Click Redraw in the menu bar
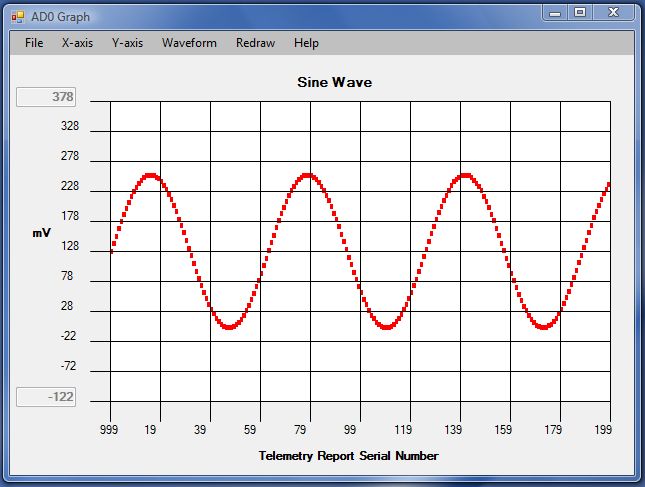The height and width of the screenshot is (487, 645). point(255,43)
